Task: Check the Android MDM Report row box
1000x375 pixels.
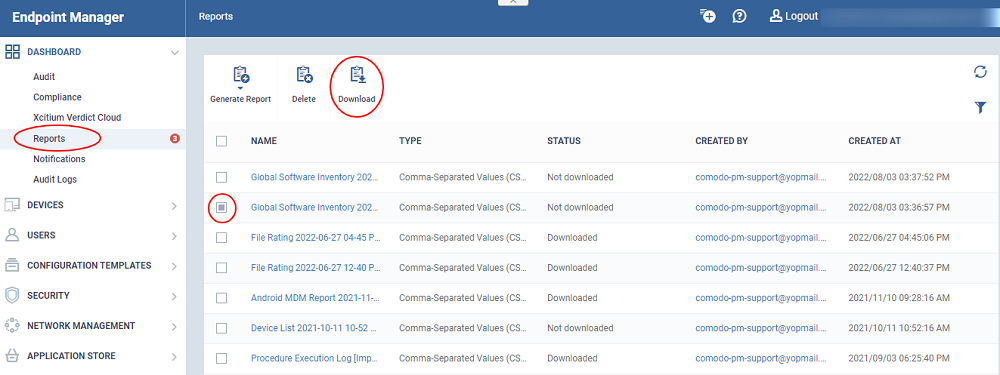Action: pyautogui.click(x=221, y=298)
